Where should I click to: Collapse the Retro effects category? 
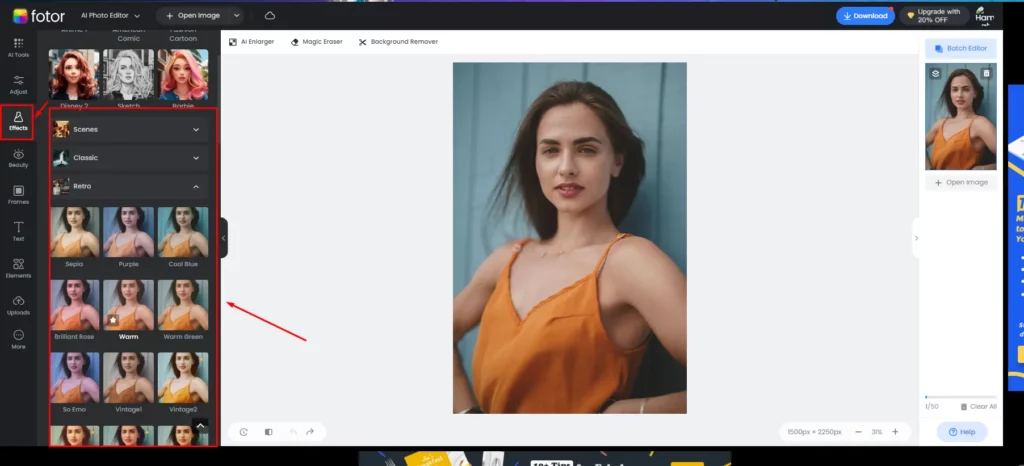tap(130, 187)
